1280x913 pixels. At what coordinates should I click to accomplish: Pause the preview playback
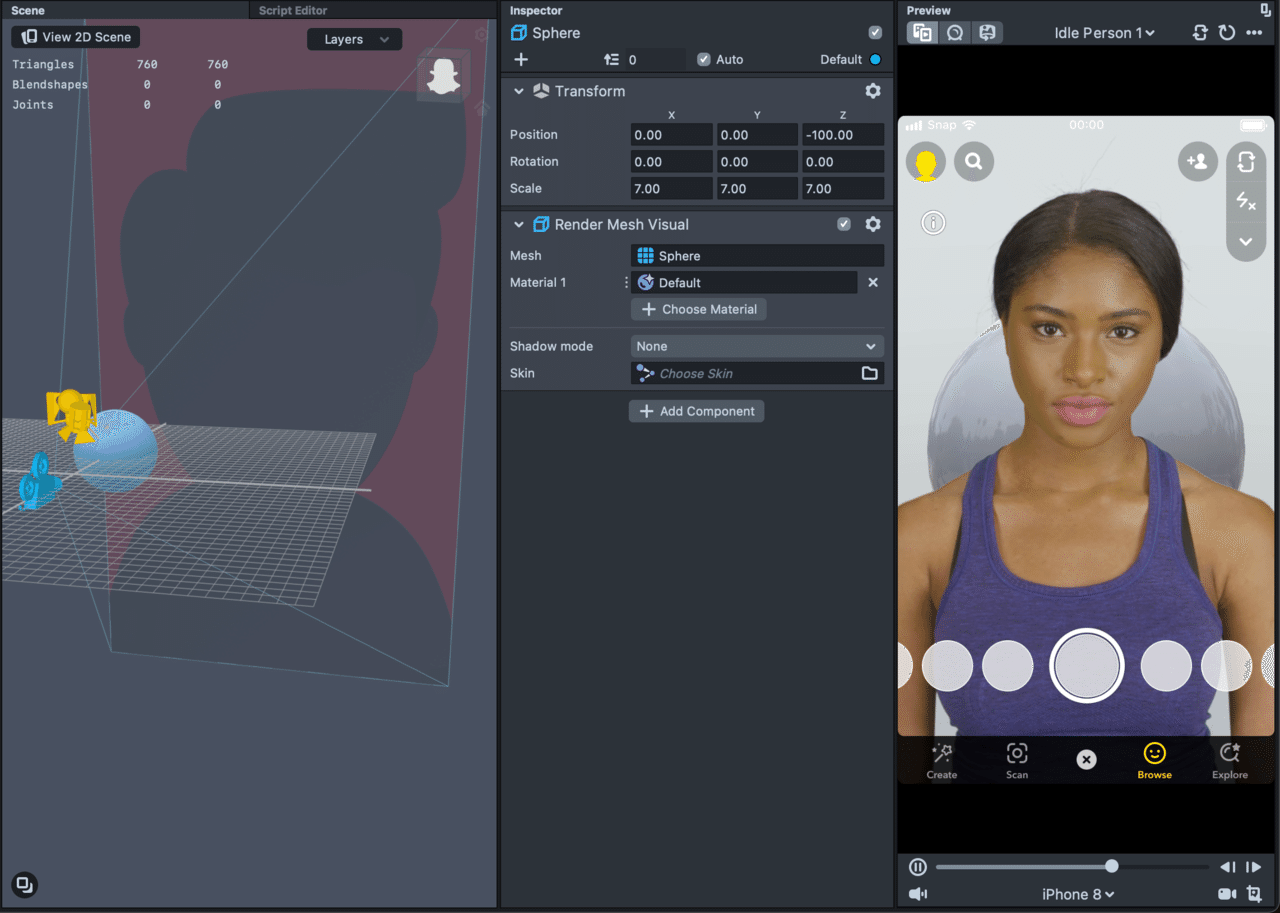point(918,867)
